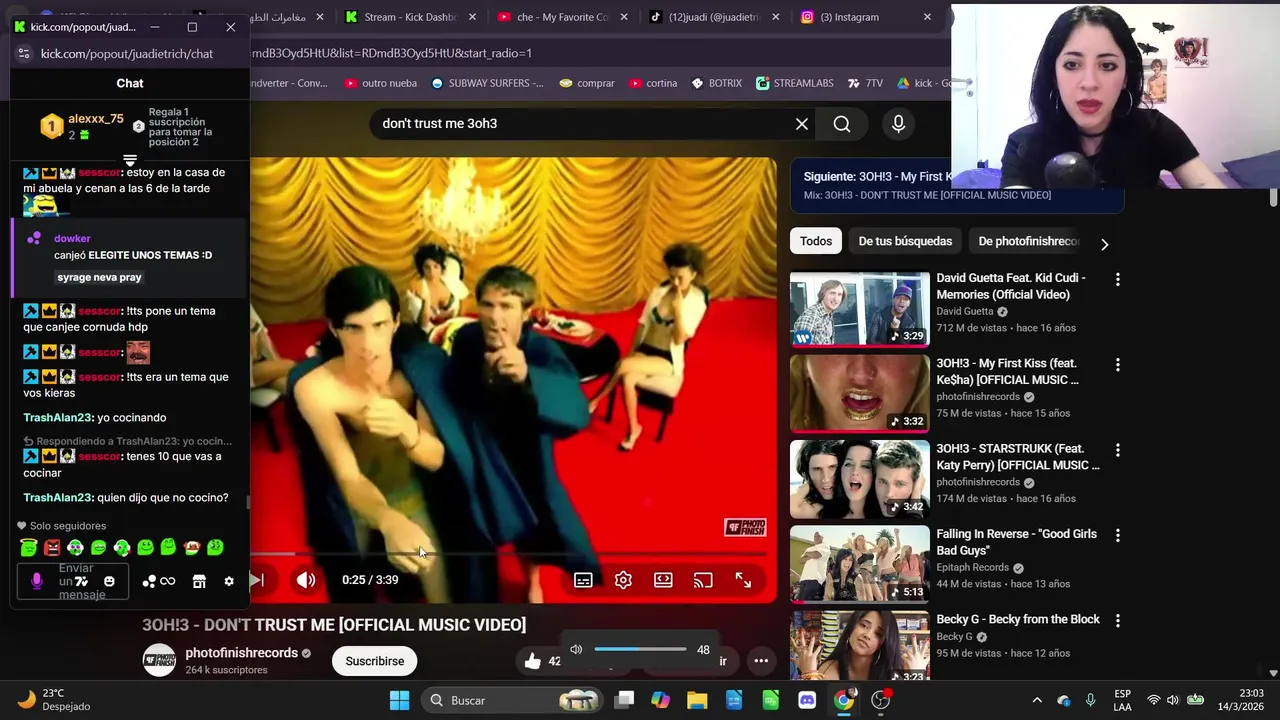1280x720 pixels.
Task: Open BOTRIX bookmark
Action: [716, 83]
